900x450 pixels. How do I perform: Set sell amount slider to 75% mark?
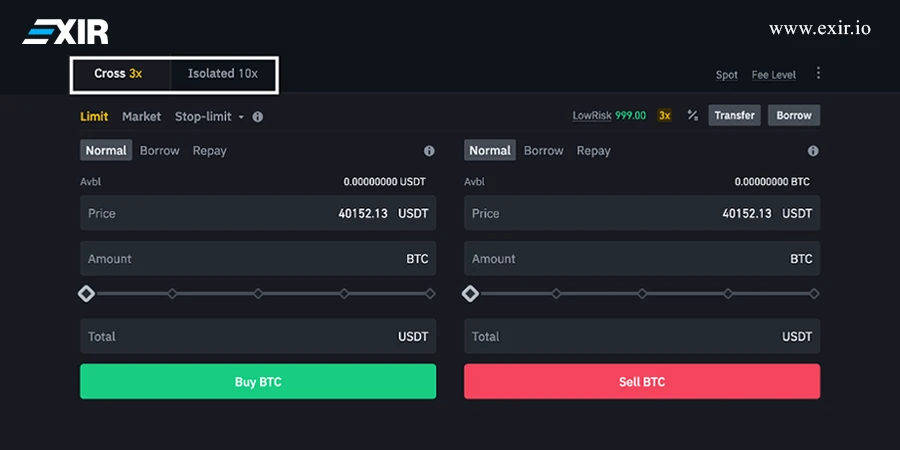[x=728, y=294]
